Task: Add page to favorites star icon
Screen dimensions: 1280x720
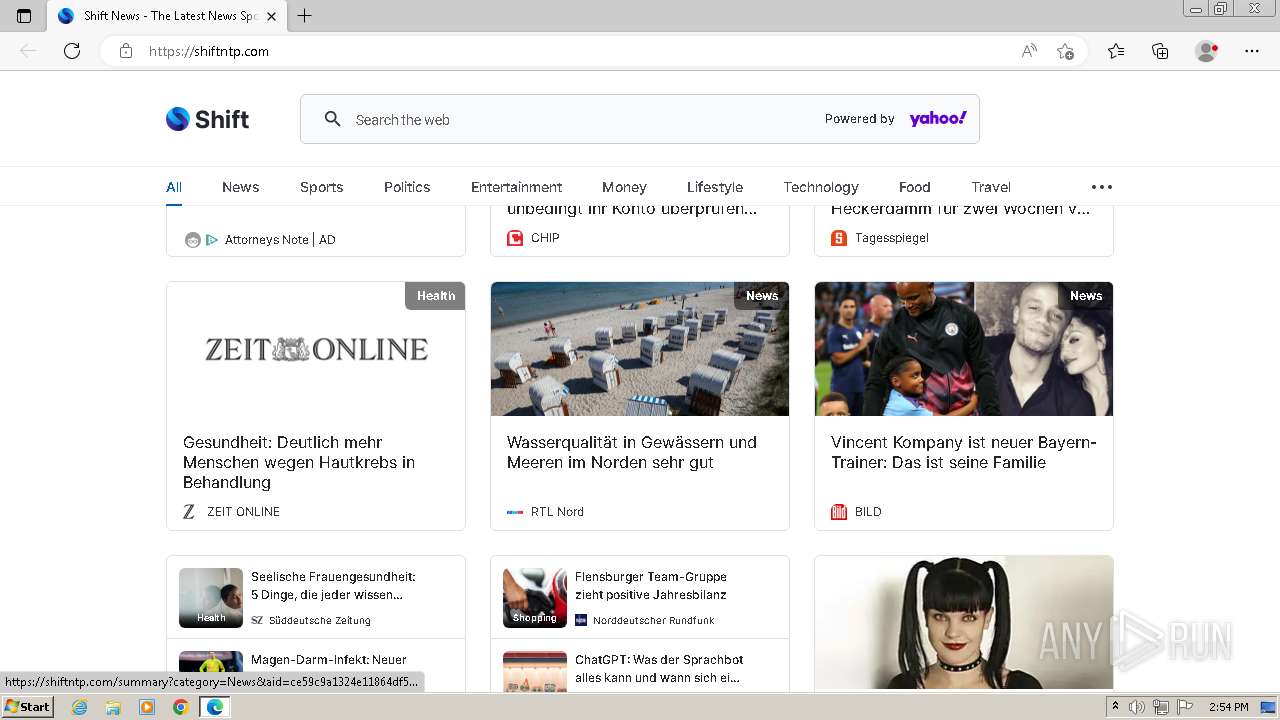Action: coord(1066,51)
